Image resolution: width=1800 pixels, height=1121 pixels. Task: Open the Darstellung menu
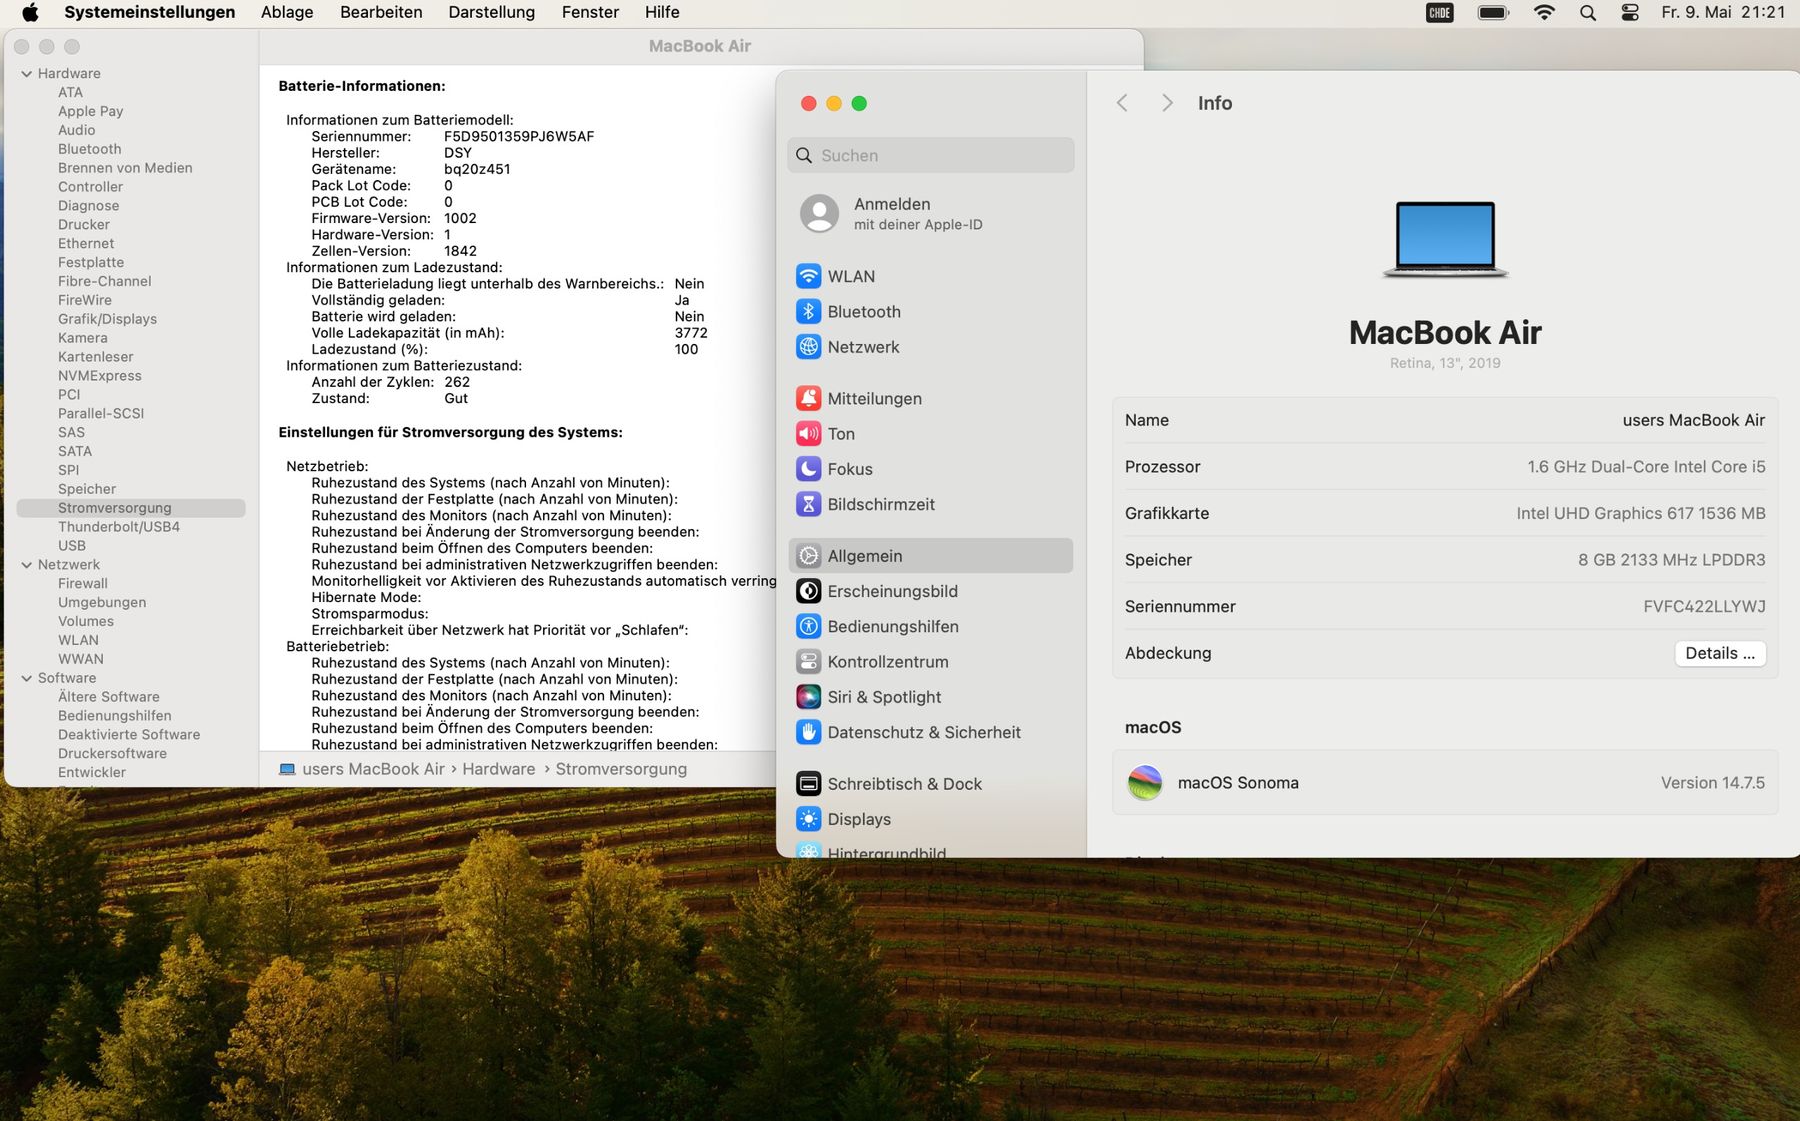tap(491, 12)
